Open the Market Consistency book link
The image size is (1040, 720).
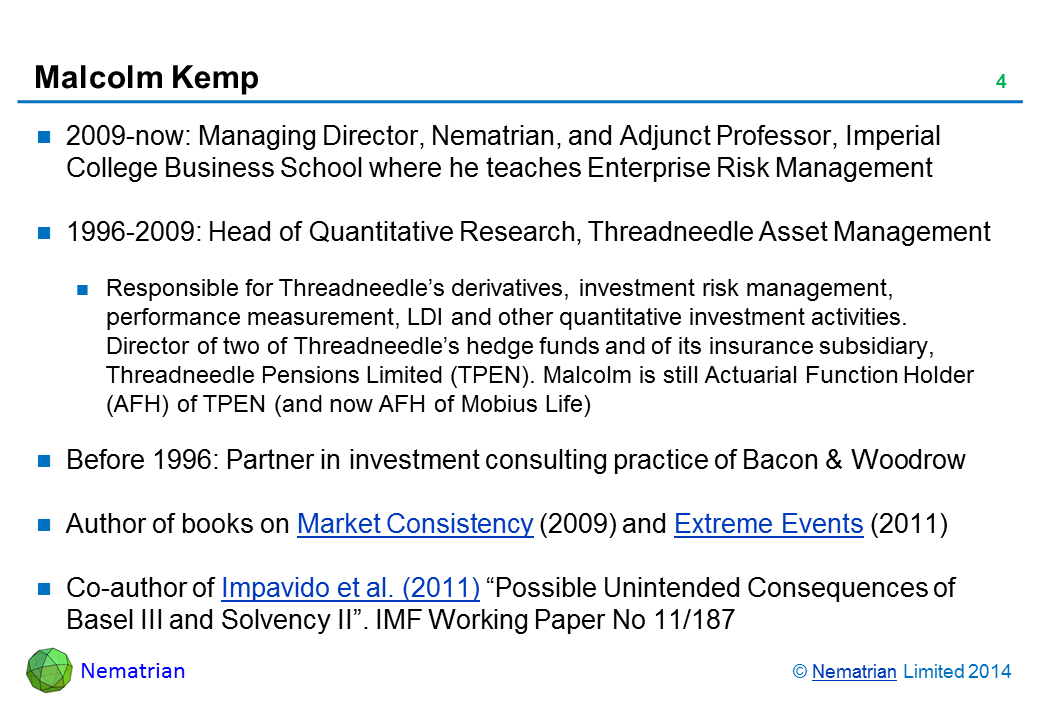tap(415, 524)
